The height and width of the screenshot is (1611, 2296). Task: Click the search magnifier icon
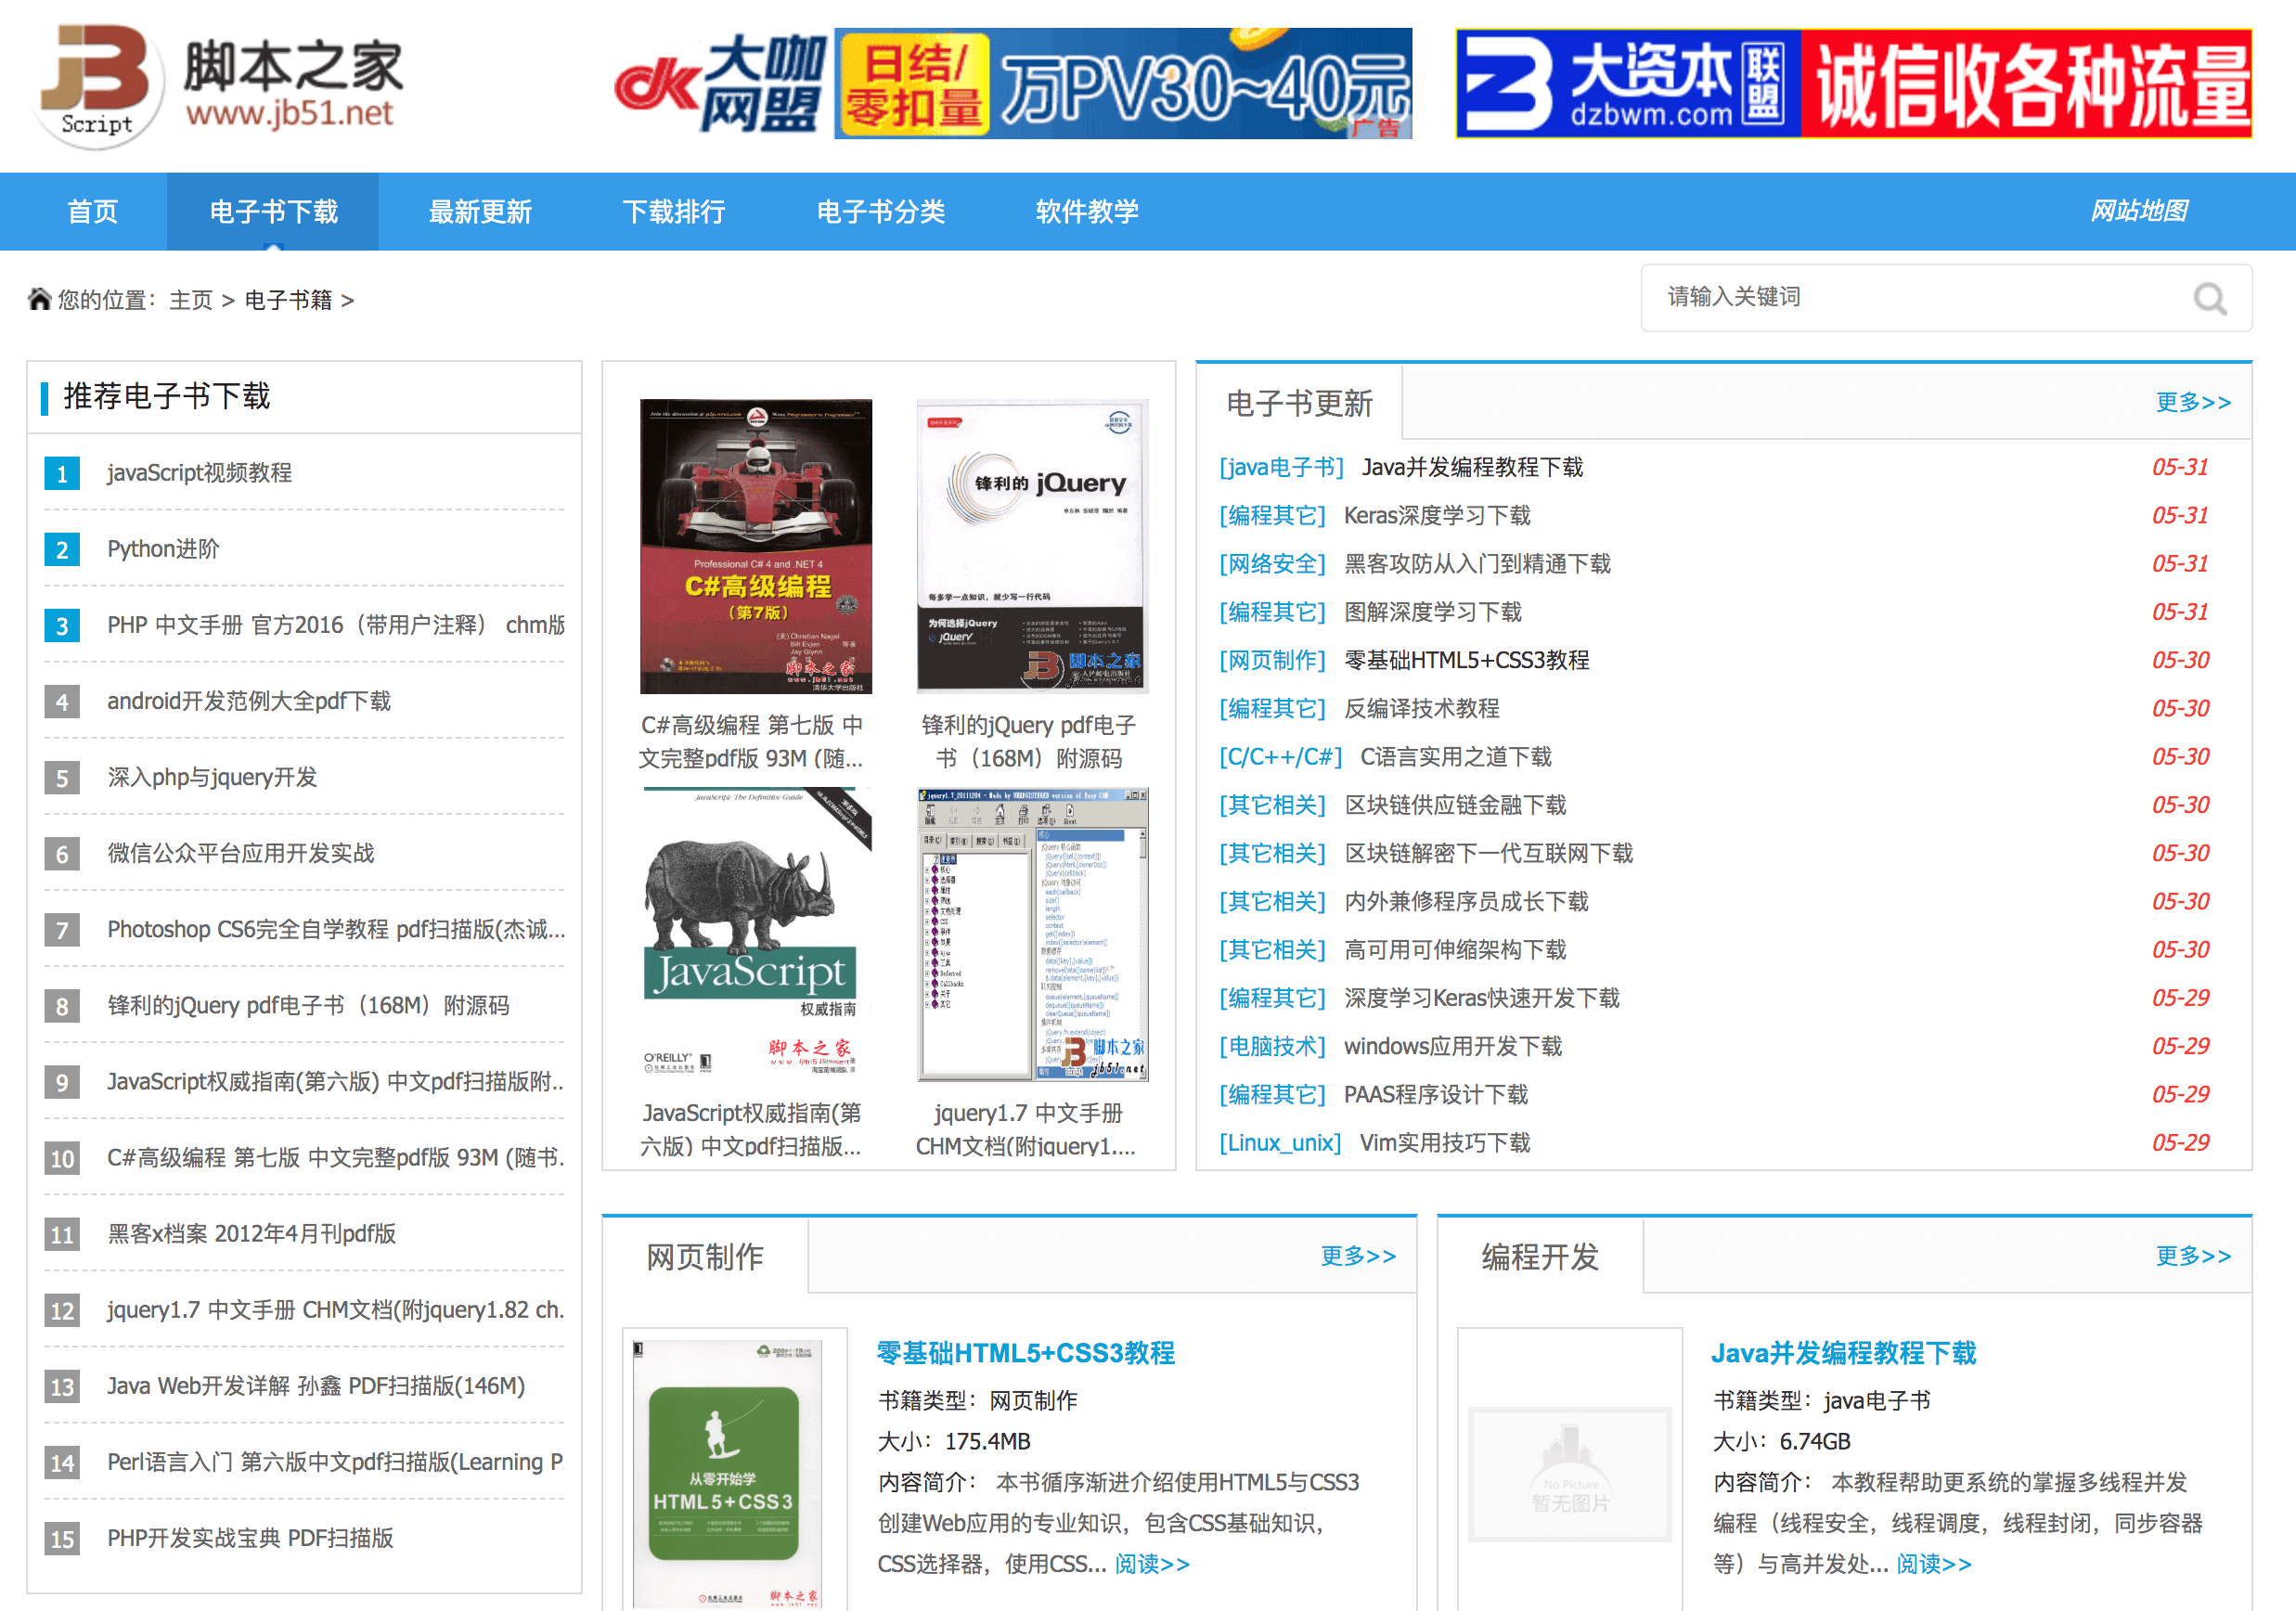click(2208, 298)
